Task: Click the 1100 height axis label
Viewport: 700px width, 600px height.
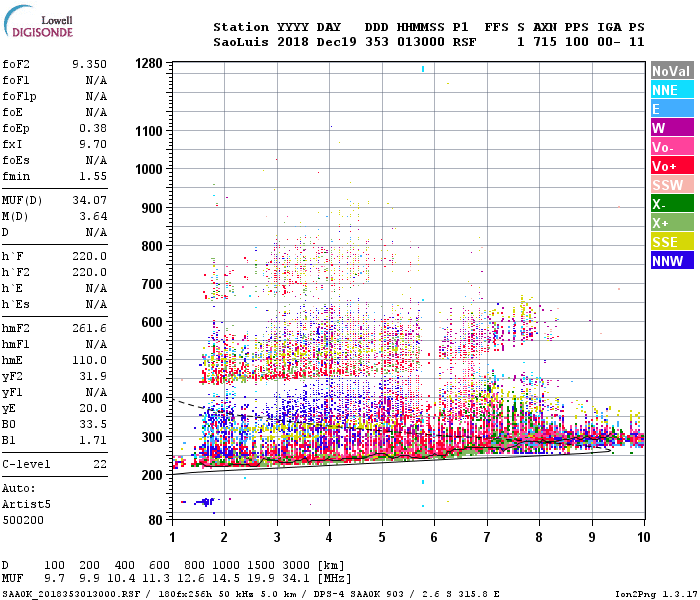Action: 149,131
